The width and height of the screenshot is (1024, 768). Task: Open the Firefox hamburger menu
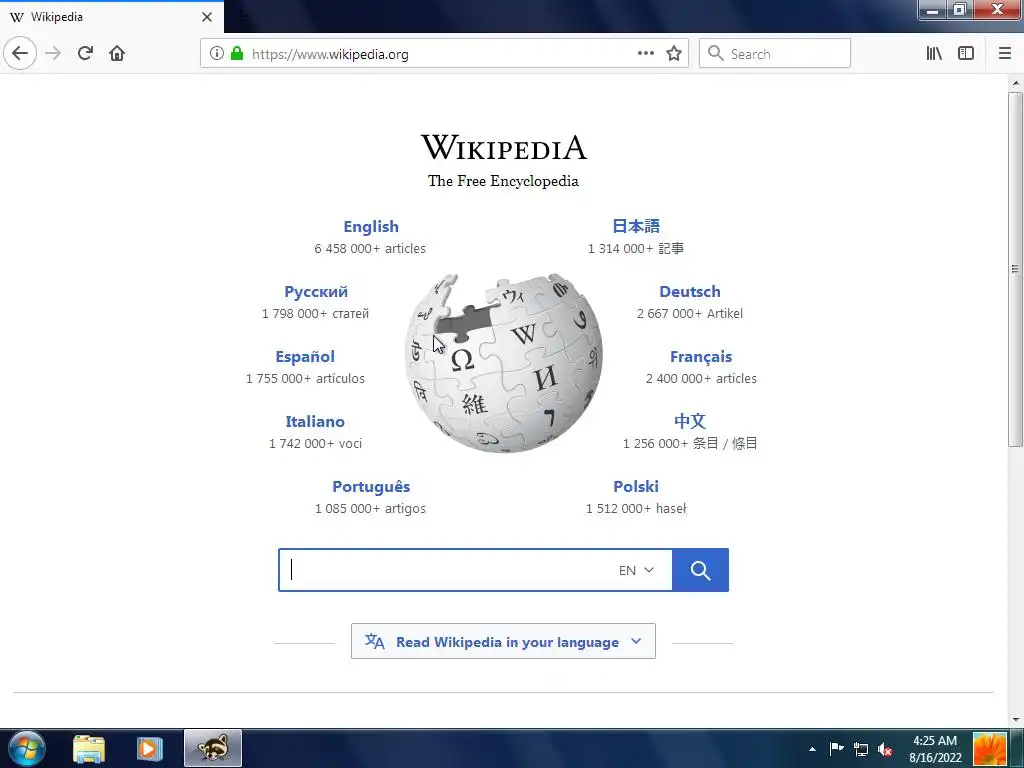point(1005,54)
